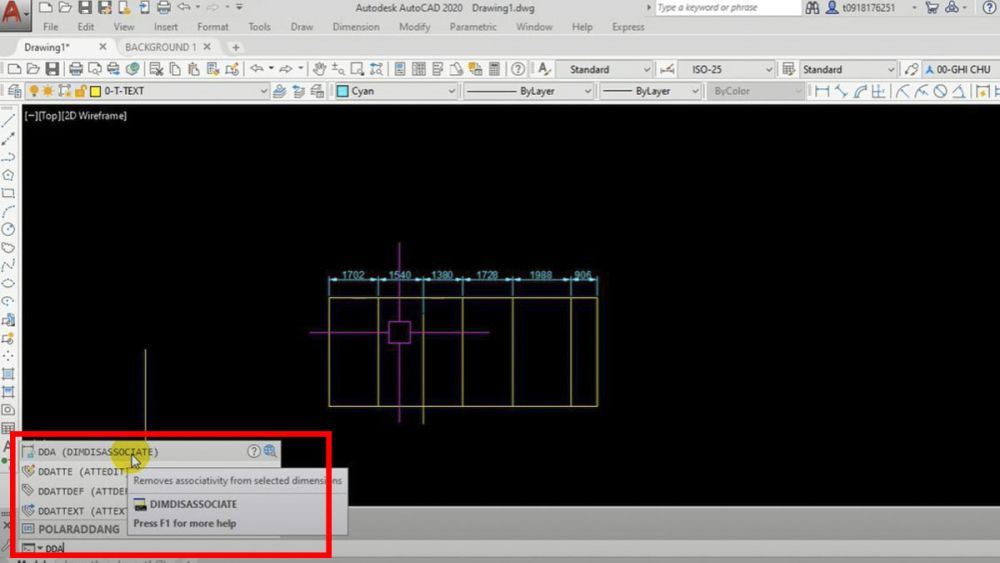This screenshot has height=563, width=1000.
Task: Click Zoom Window icon
Action: pyautogui.click(x=357, y=69)
